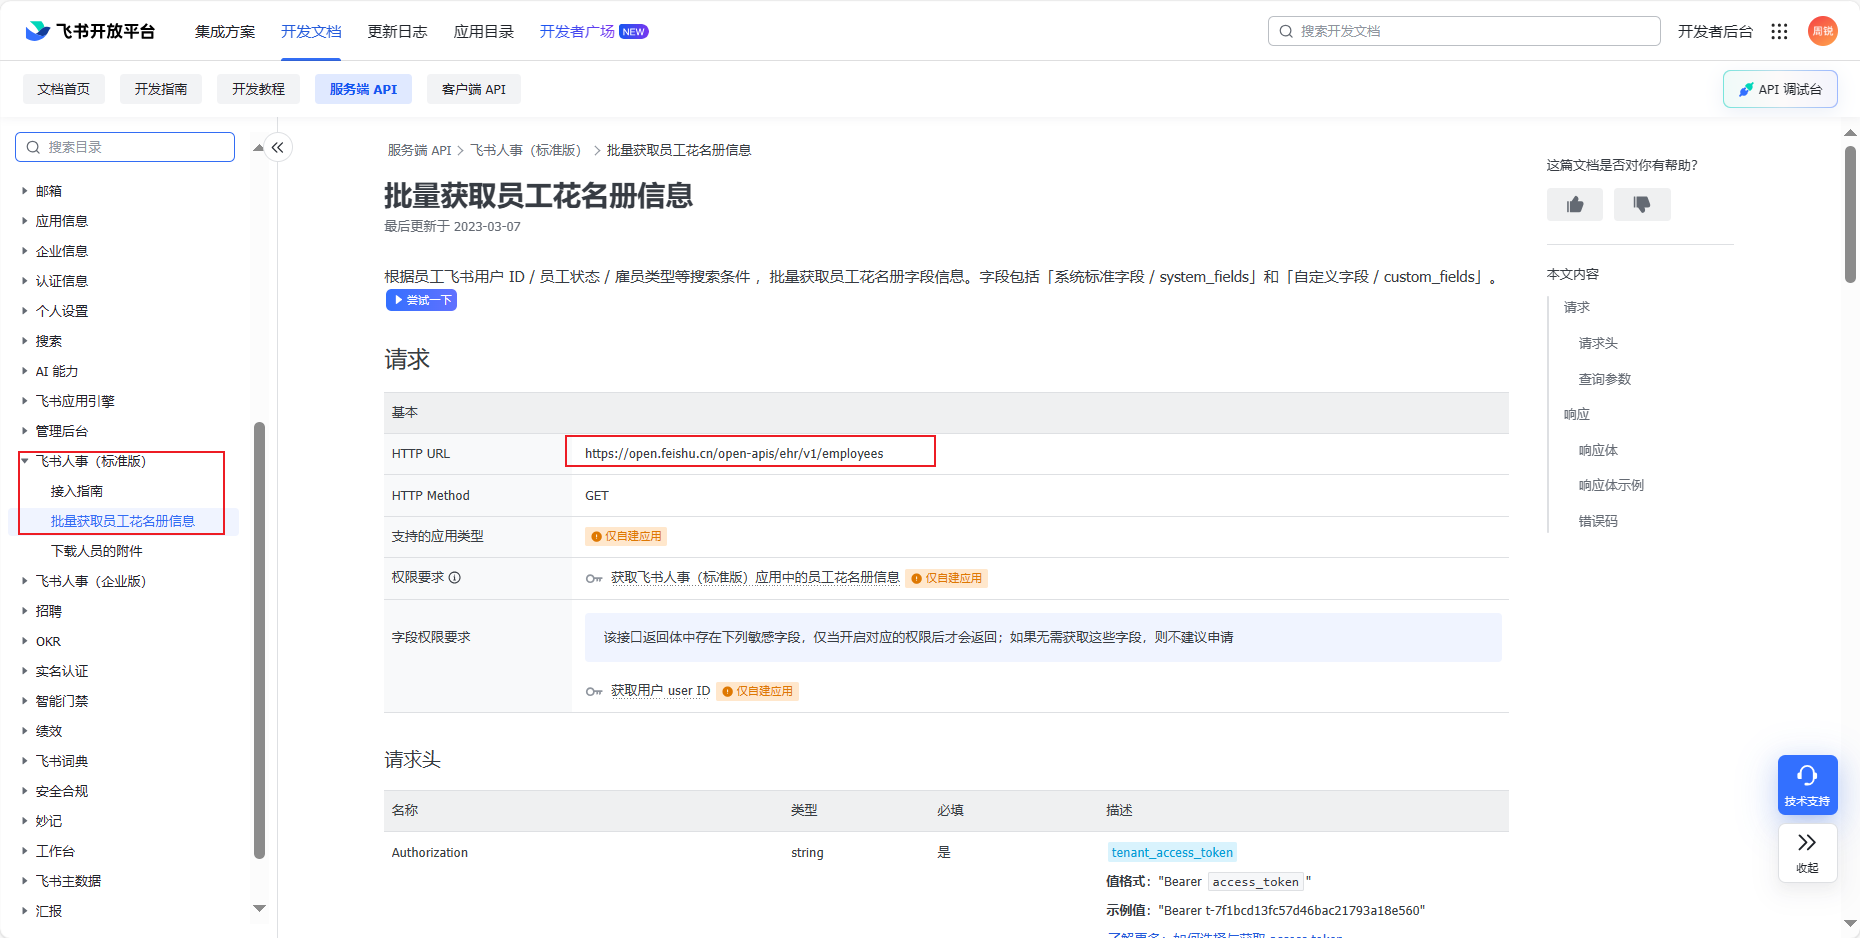Viewport: 1860px width, 938px height.
Task: Click 获取飞书人事（标准版）应用中的员工花名册信息 permission link
Action: coord(755,577)
